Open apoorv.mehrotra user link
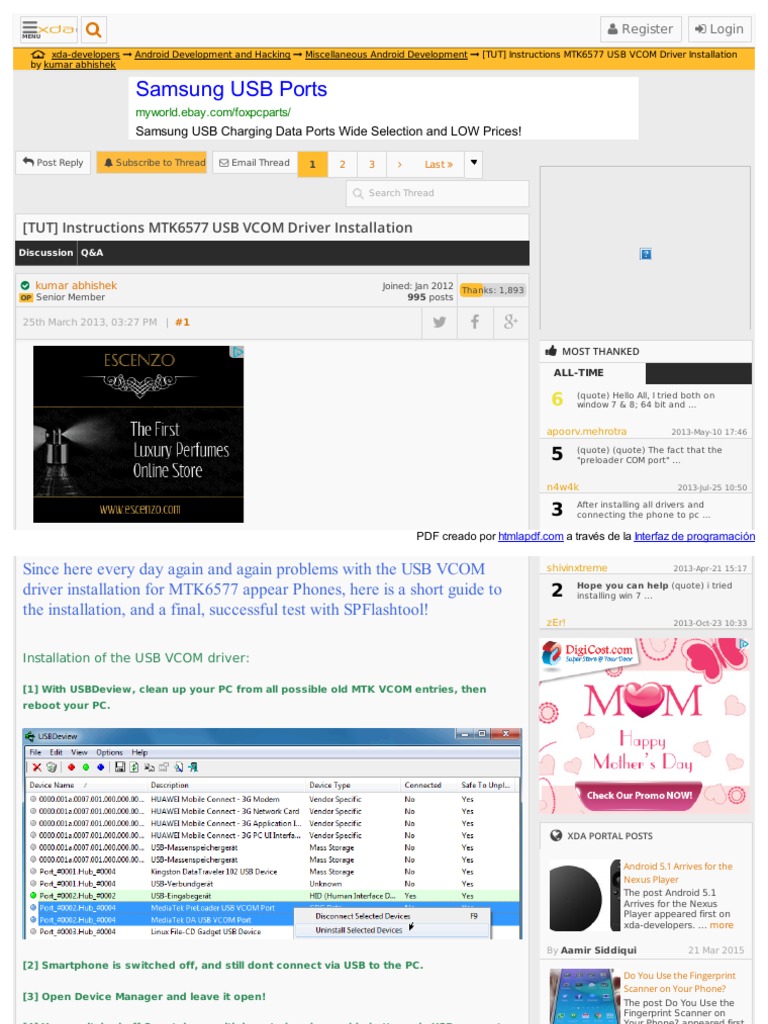This screenshot has width=768, height=1024. [x=586, y=432]
